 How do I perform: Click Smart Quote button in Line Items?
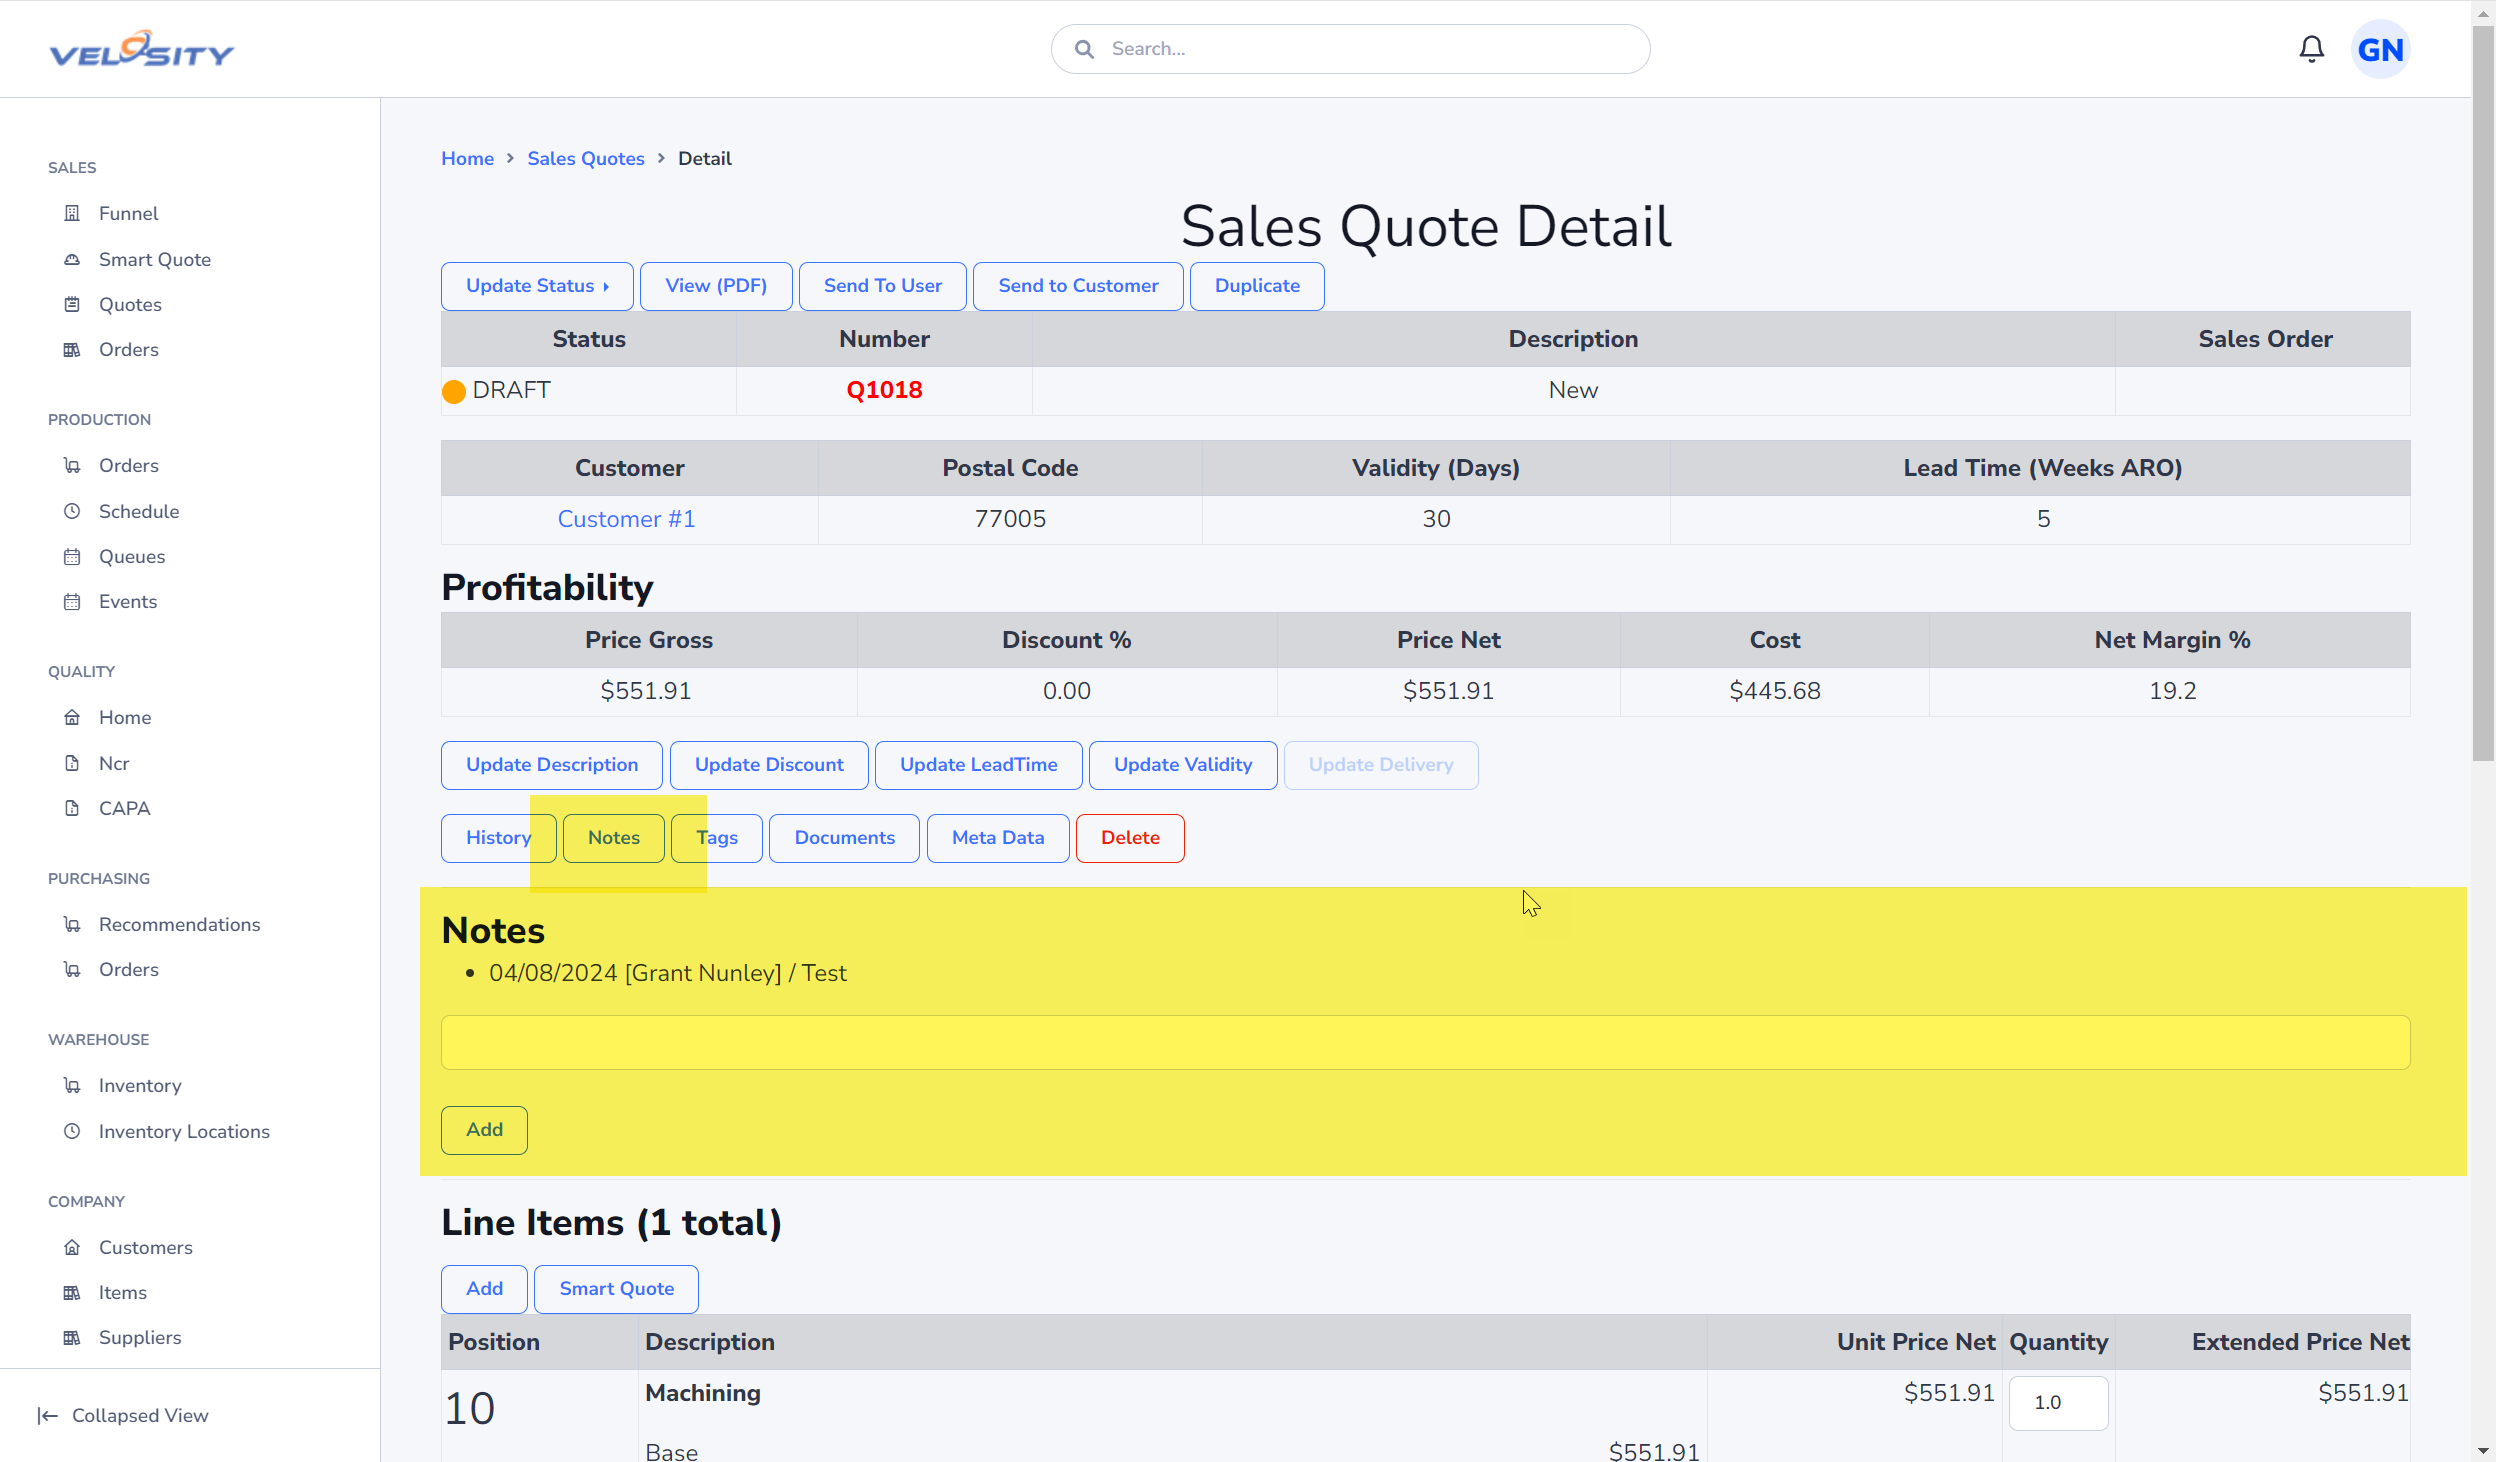pos(616,1289)
